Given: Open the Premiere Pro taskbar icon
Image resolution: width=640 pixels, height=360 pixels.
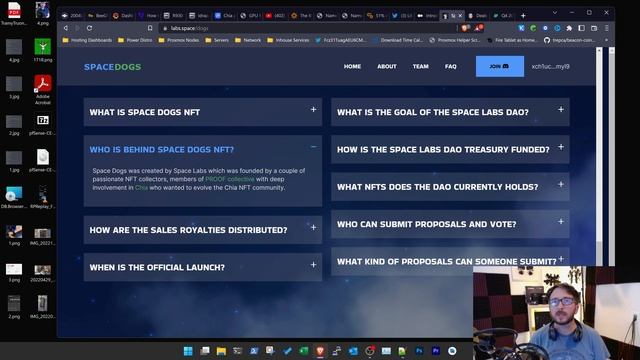Looking at the screenshot, I should pos(436,351).
